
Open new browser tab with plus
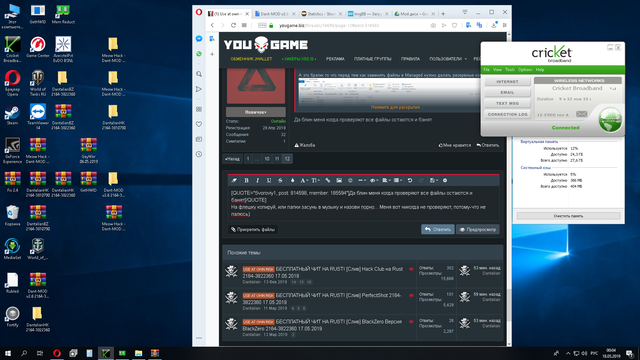click(x=443, y=14)
